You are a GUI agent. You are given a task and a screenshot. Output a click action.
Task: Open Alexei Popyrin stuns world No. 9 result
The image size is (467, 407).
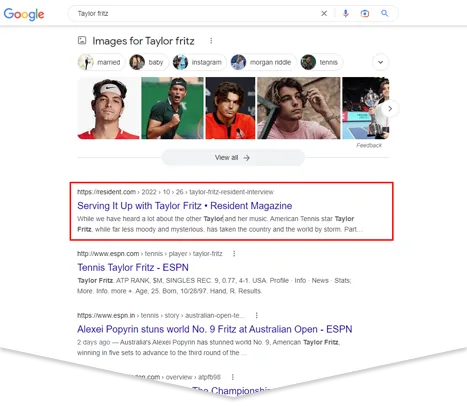point(215,329)
